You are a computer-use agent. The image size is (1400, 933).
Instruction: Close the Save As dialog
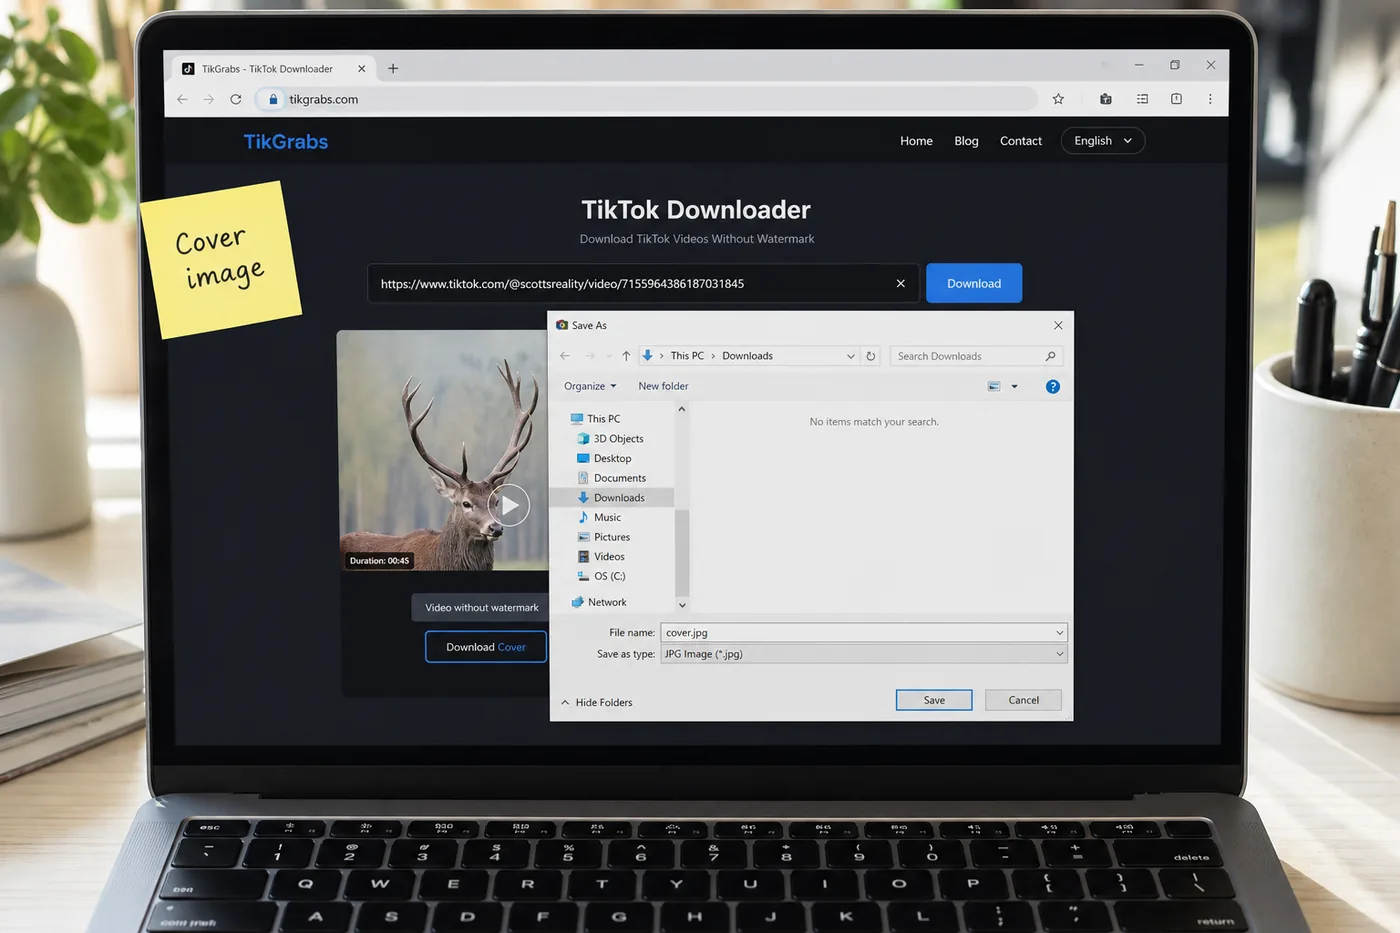[x=1058, y=325]
